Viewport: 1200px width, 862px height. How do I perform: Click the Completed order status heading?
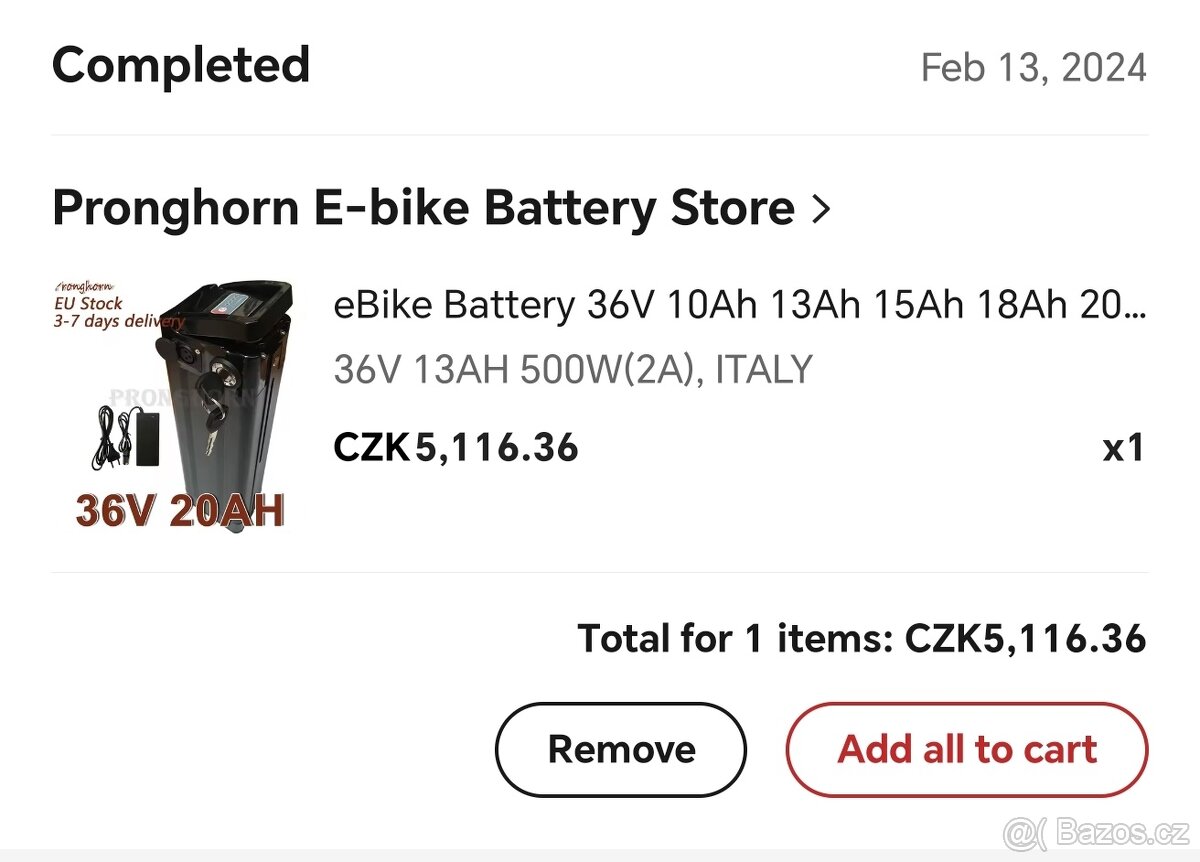click(181, 66)
